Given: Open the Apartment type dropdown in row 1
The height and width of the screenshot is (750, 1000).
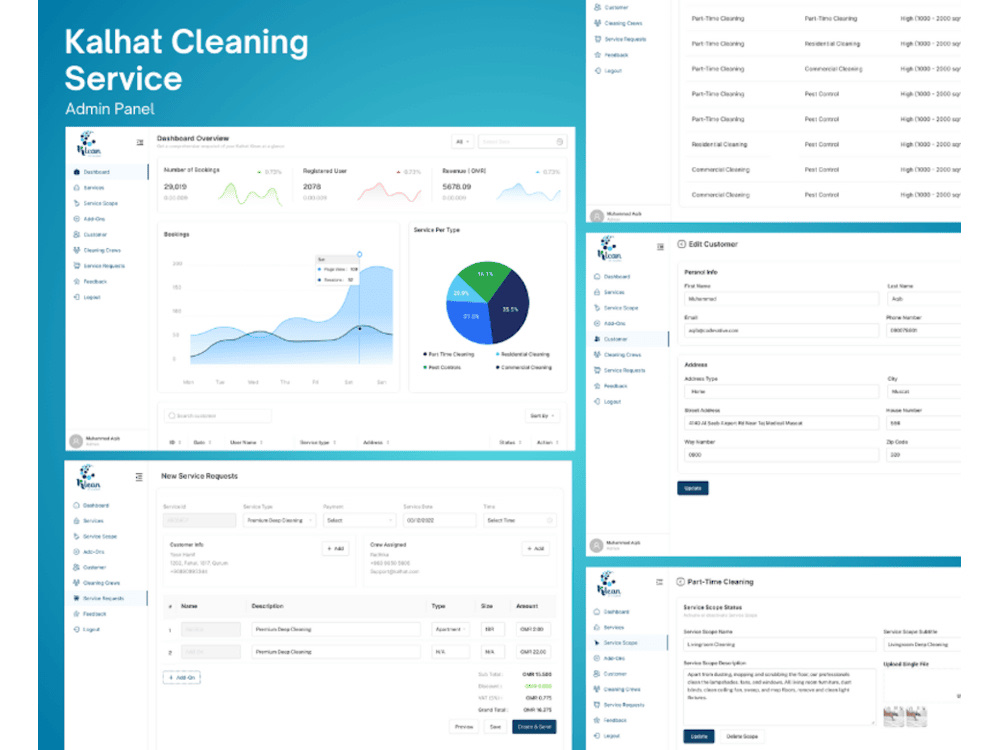Looking at the screenshot, I should [450, 629].
